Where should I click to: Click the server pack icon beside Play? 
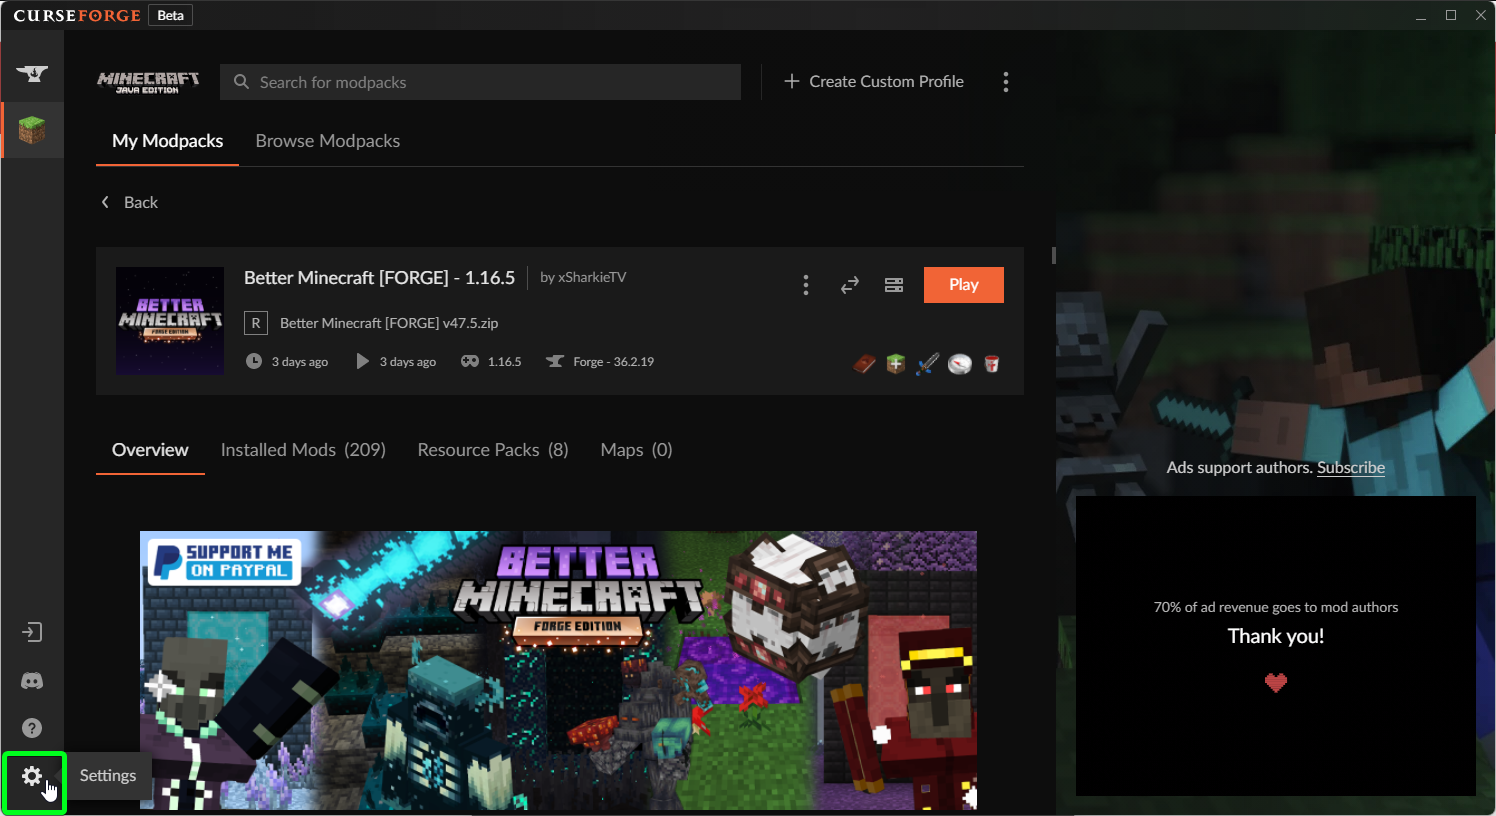point(894,285)
